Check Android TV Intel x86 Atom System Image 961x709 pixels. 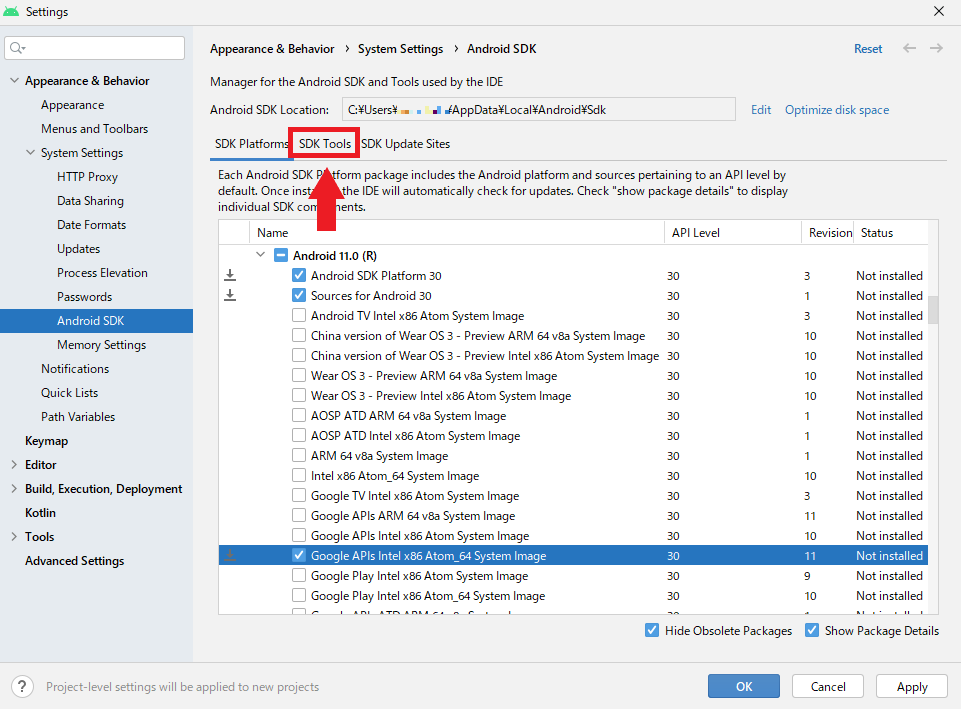click(x=299, y=316)
